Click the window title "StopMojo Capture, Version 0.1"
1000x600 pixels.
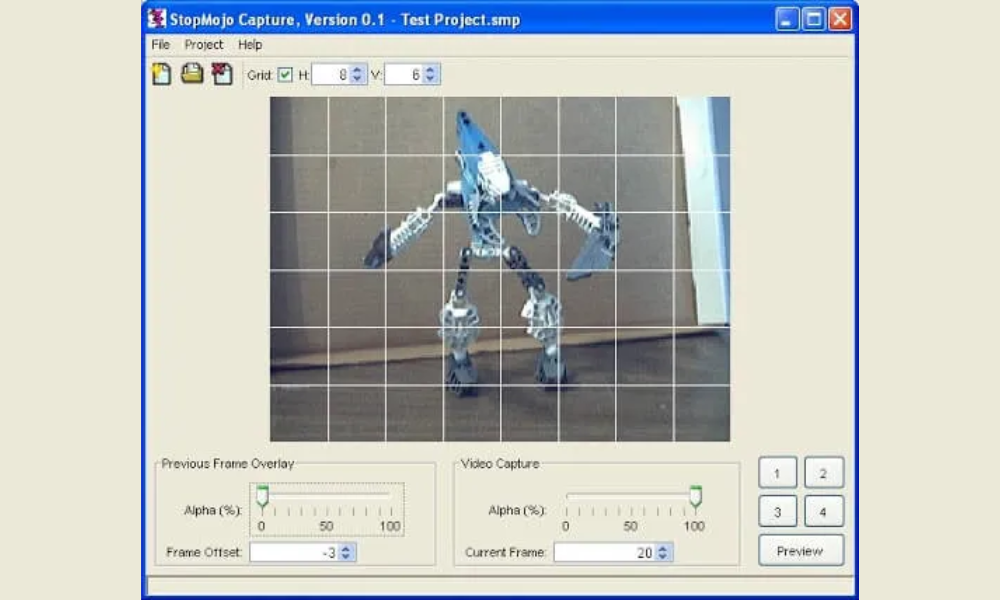pos(277,20)
